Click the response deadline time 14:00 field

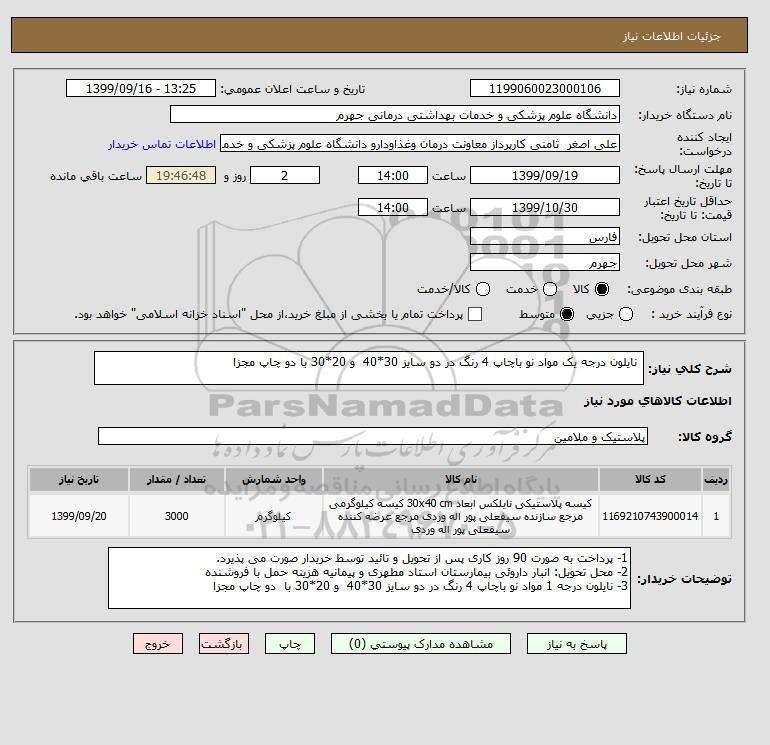point(393,175)
